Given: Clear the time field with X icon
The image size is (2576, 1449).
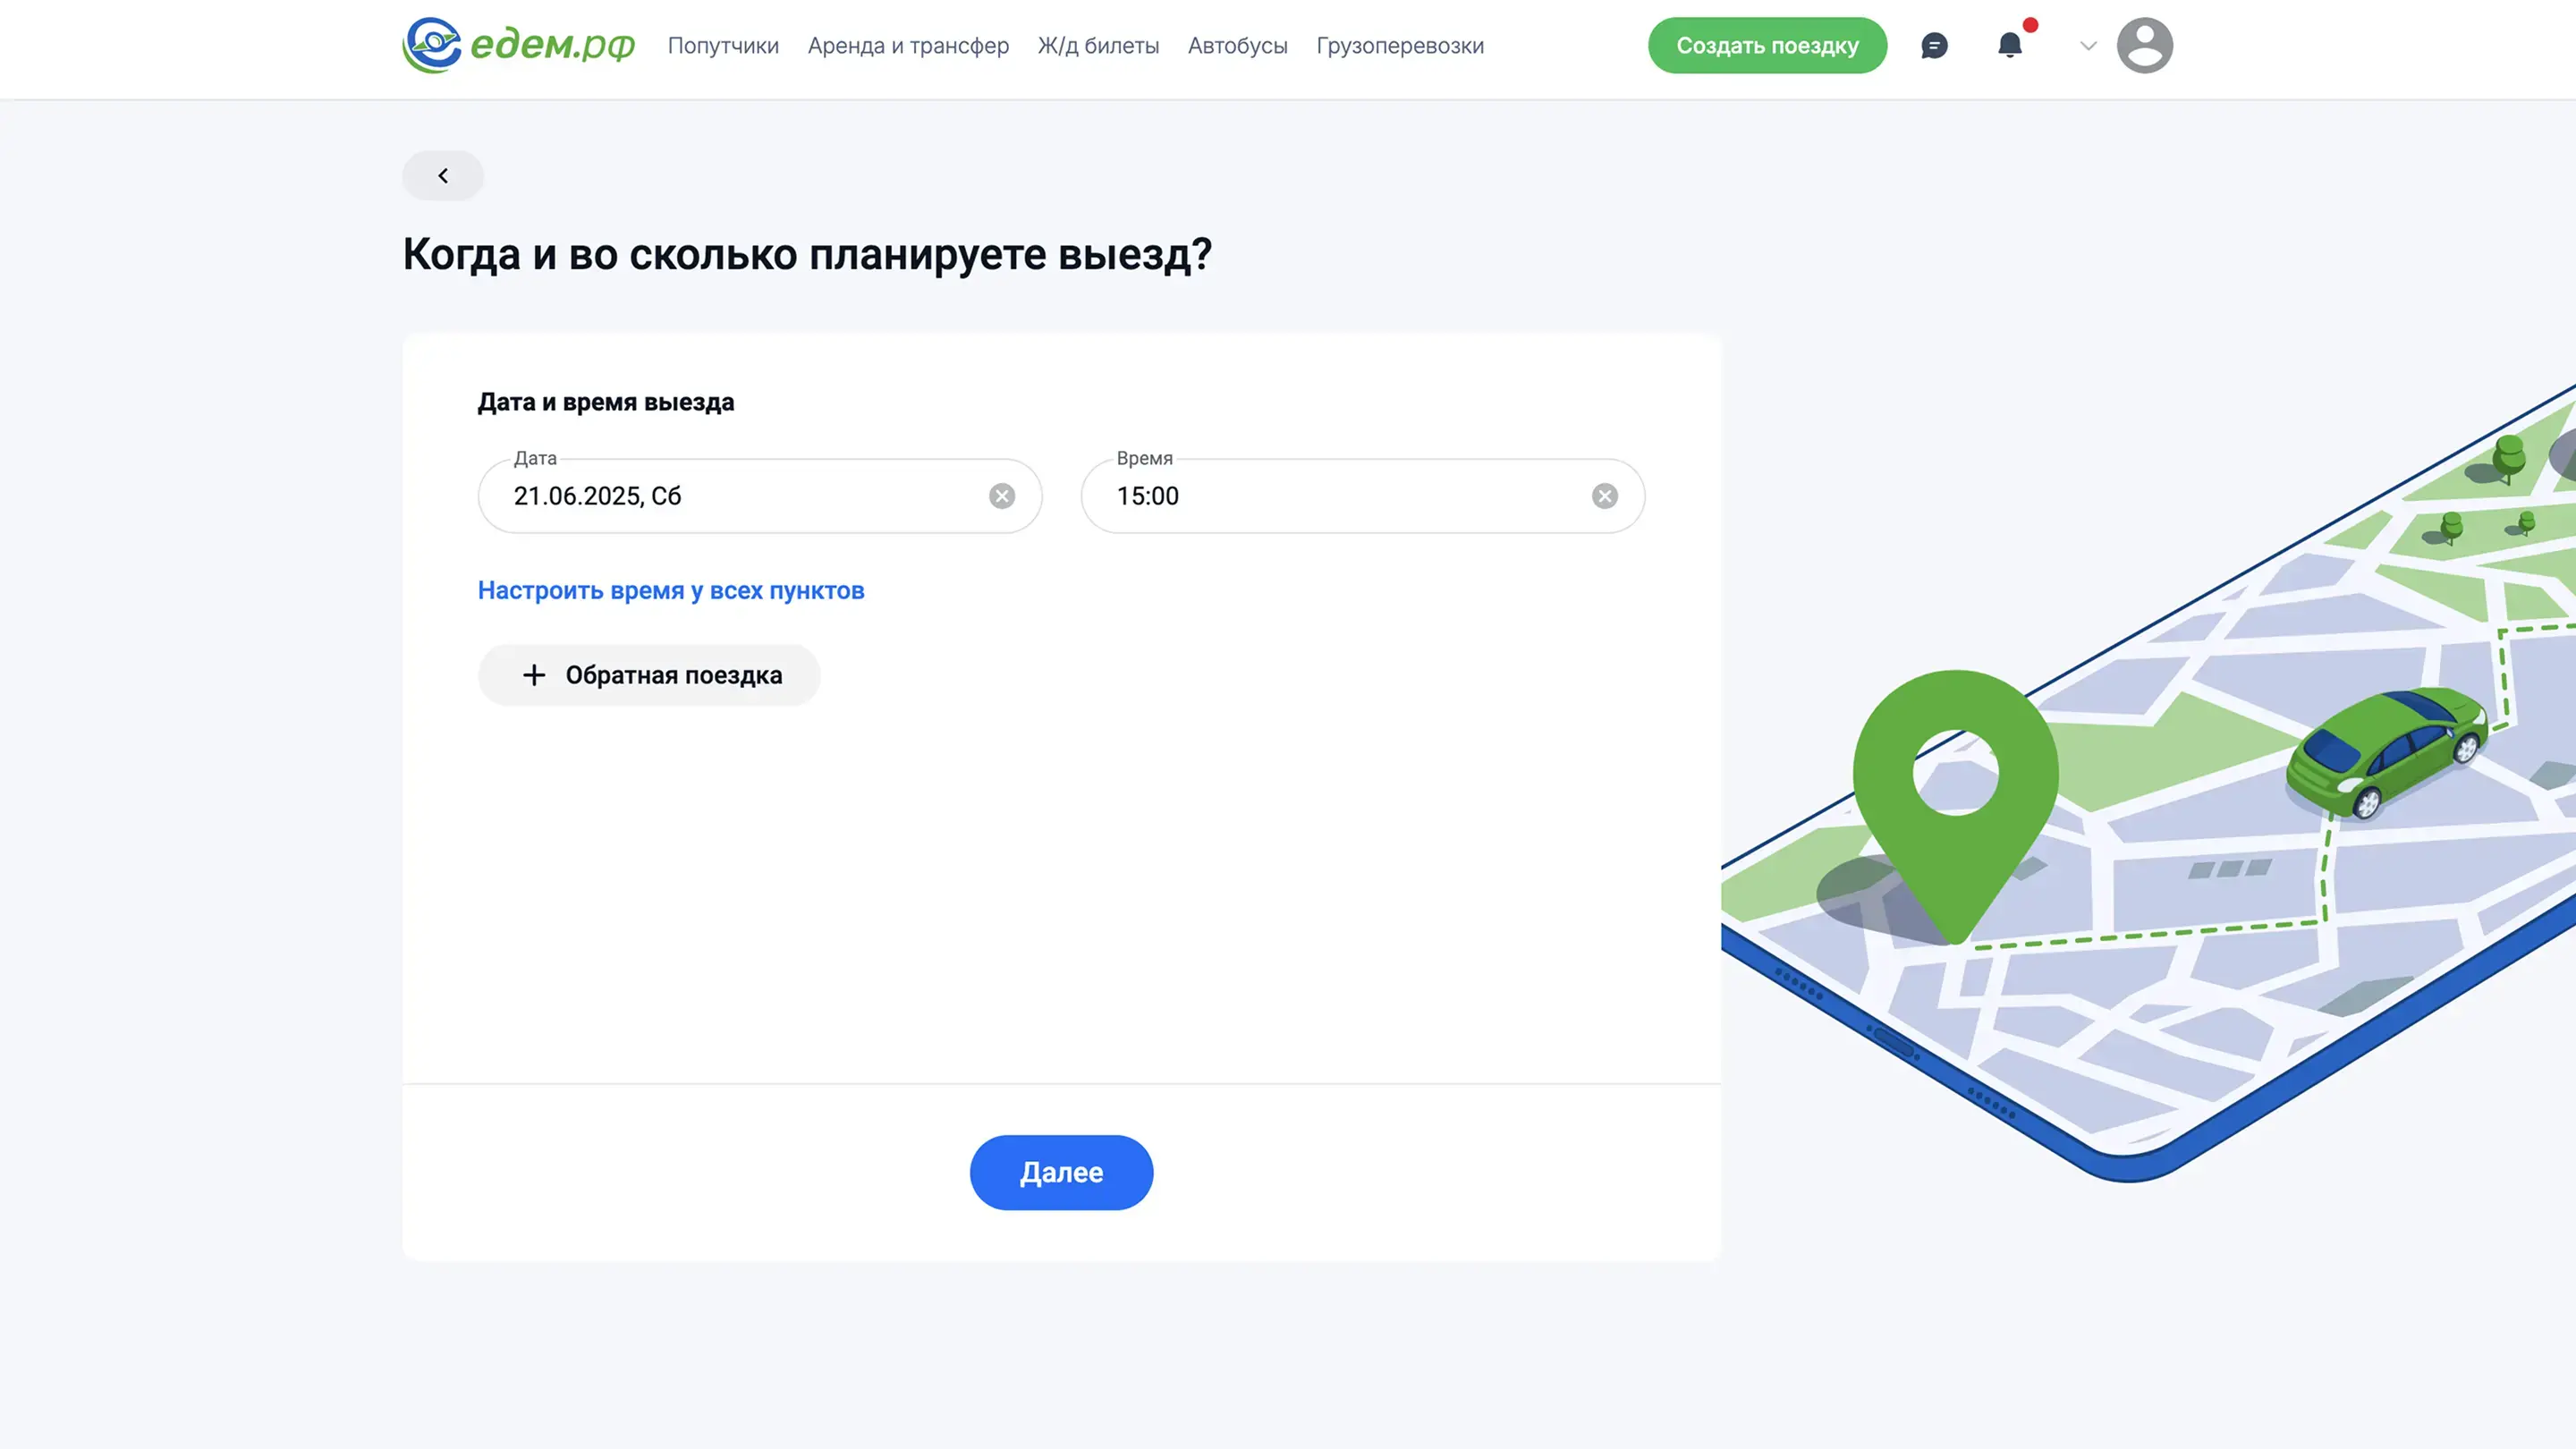Looking at the screenshot, I should pos(1605,496).
